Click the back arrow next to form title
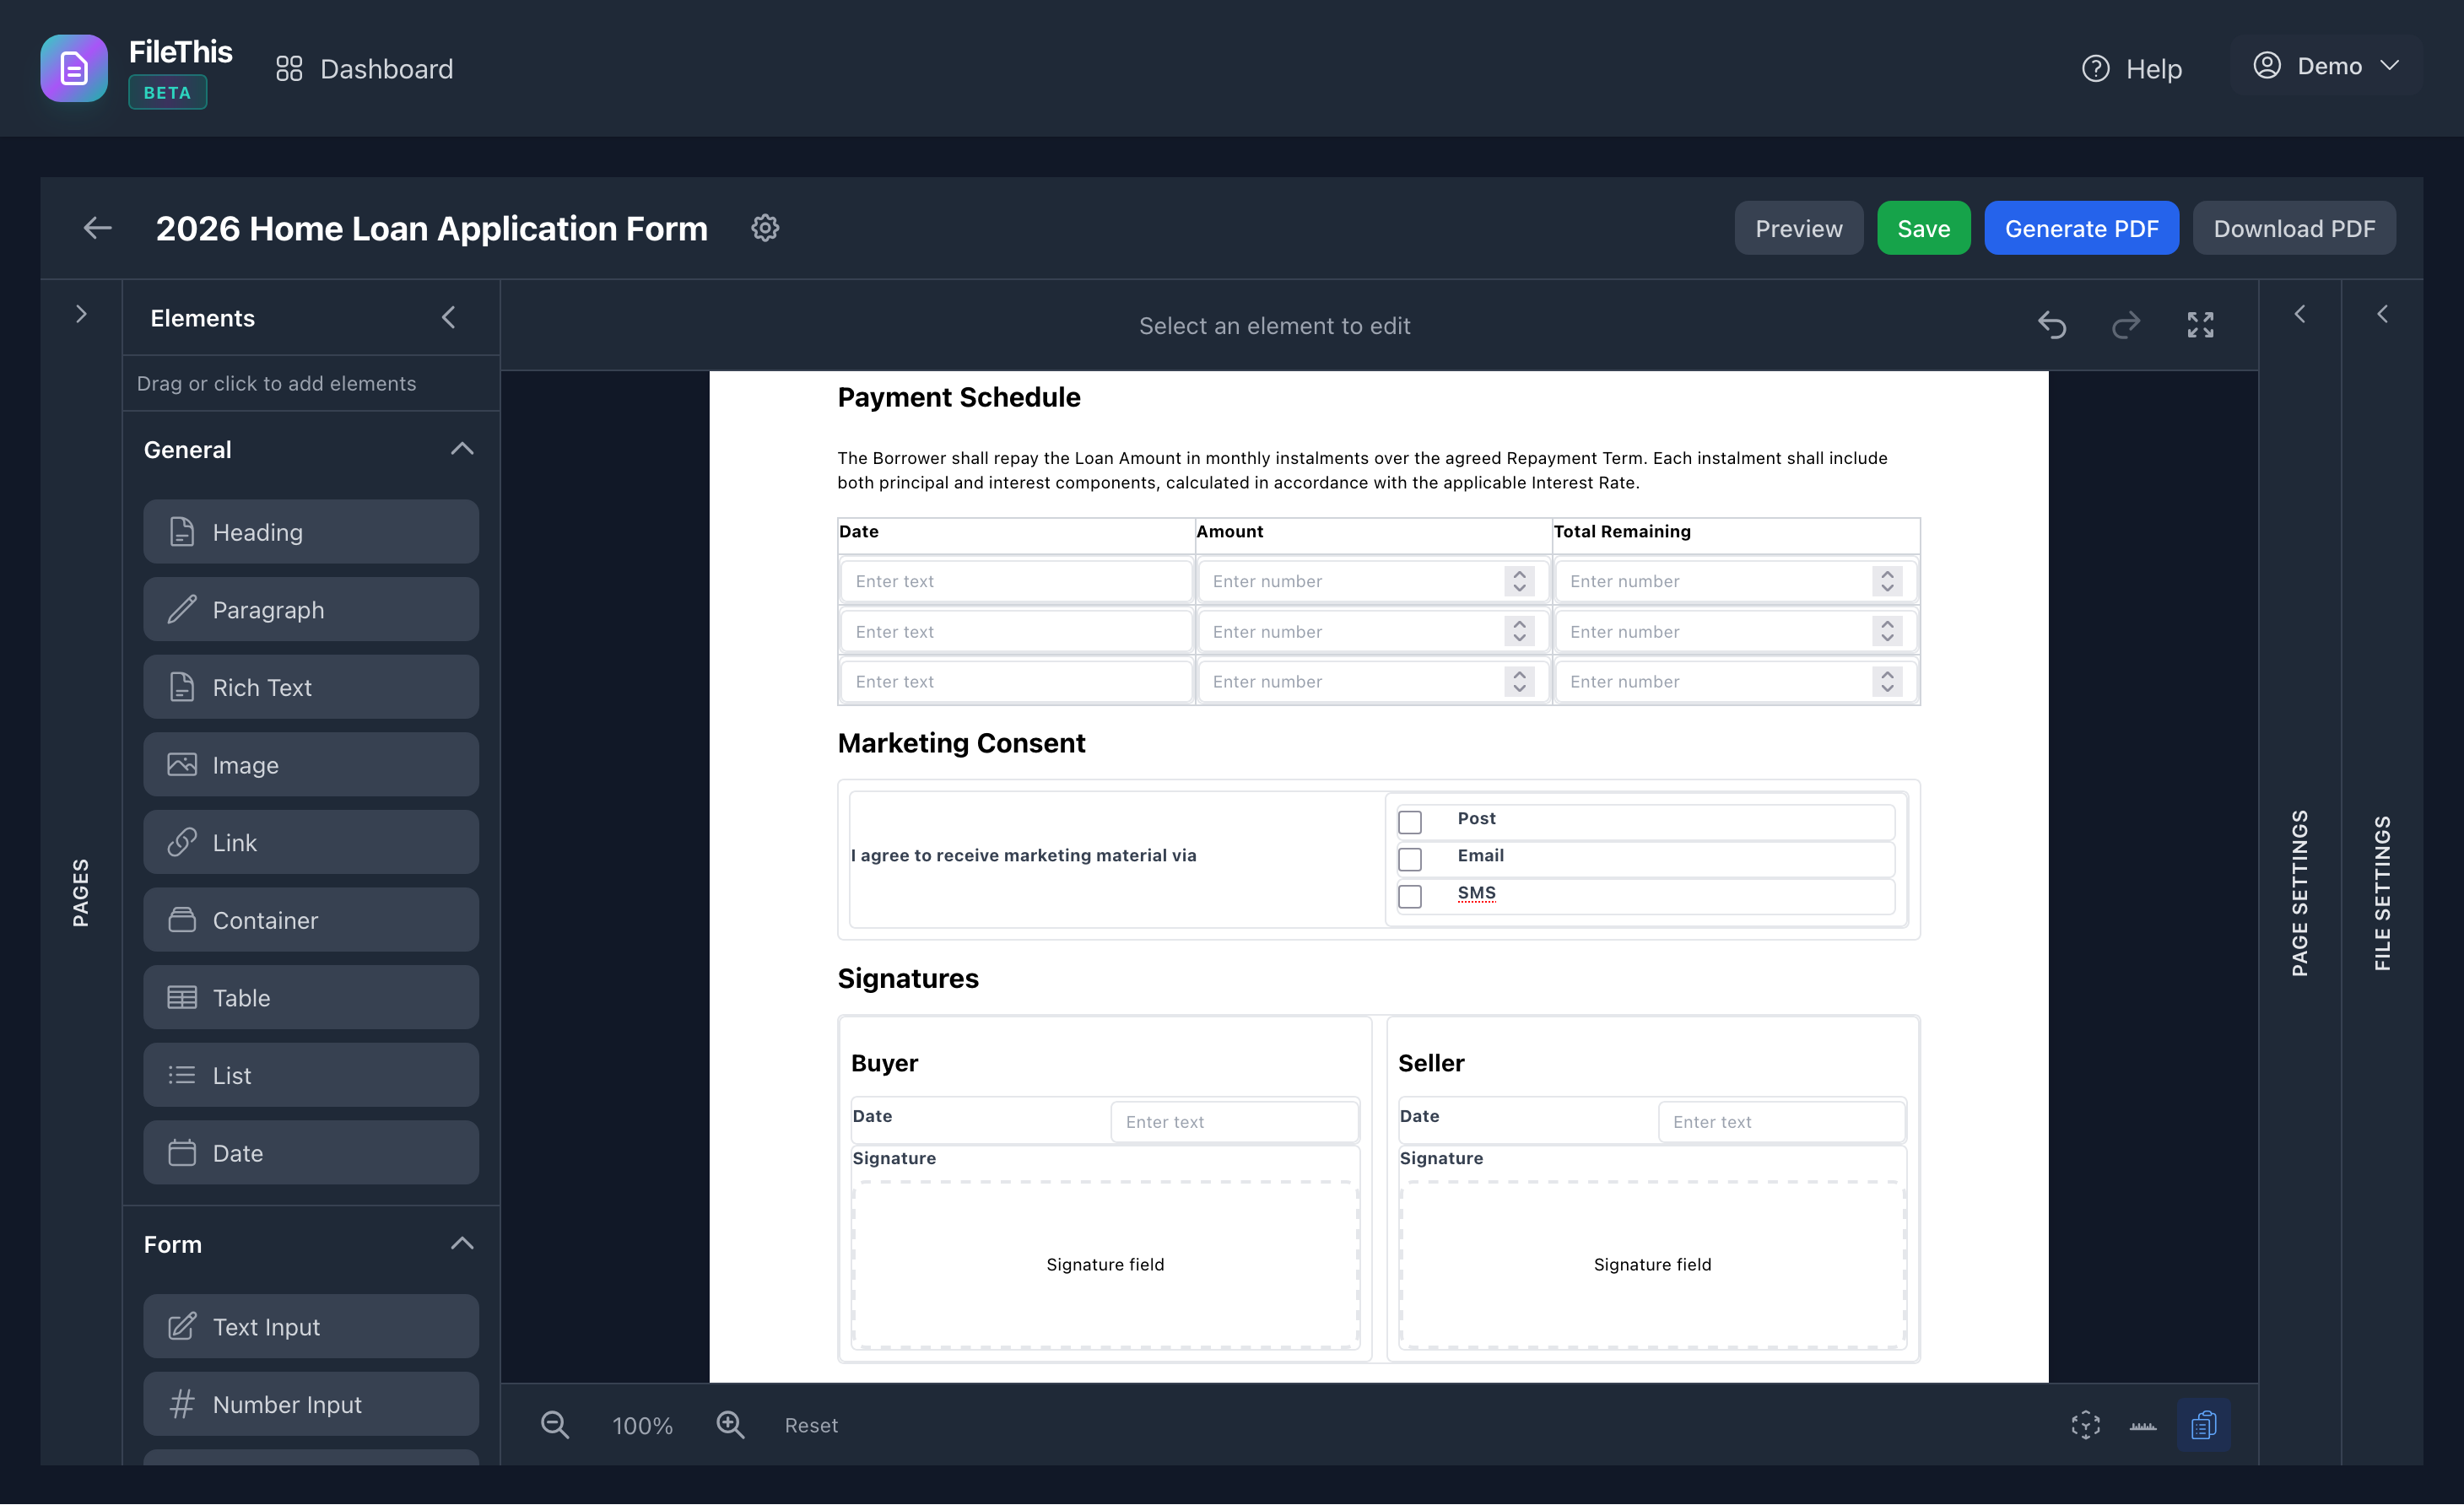Image resolution: width=2464 pixels, height=1505 pixels. (96, 228)
